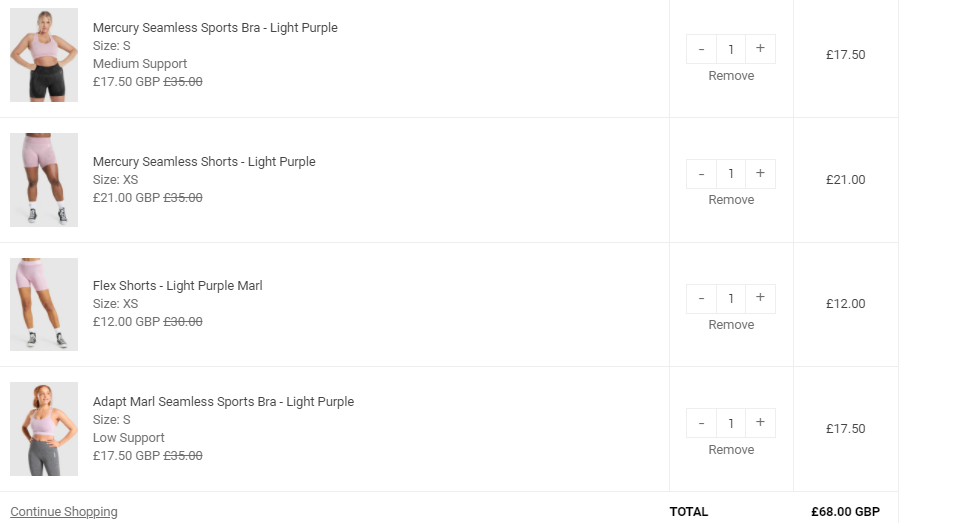Remove Mercury Seamless Shorts from cart
This screenshot has height=523, width=971.
731,200
